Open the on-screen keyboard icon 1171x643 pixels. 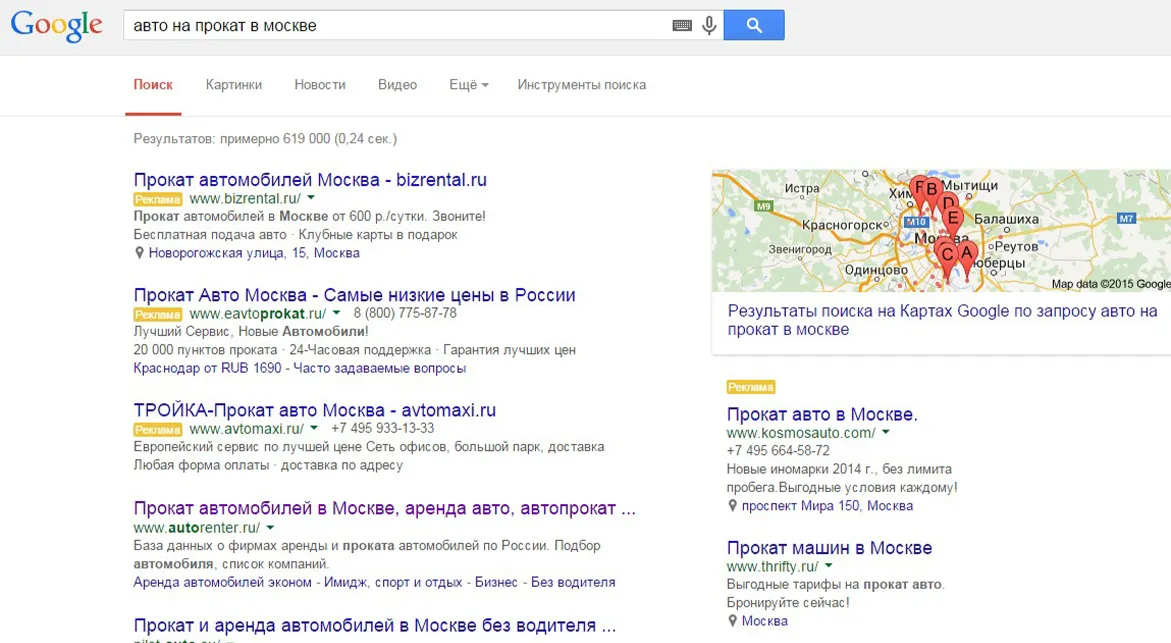click(x=682, y=25)
